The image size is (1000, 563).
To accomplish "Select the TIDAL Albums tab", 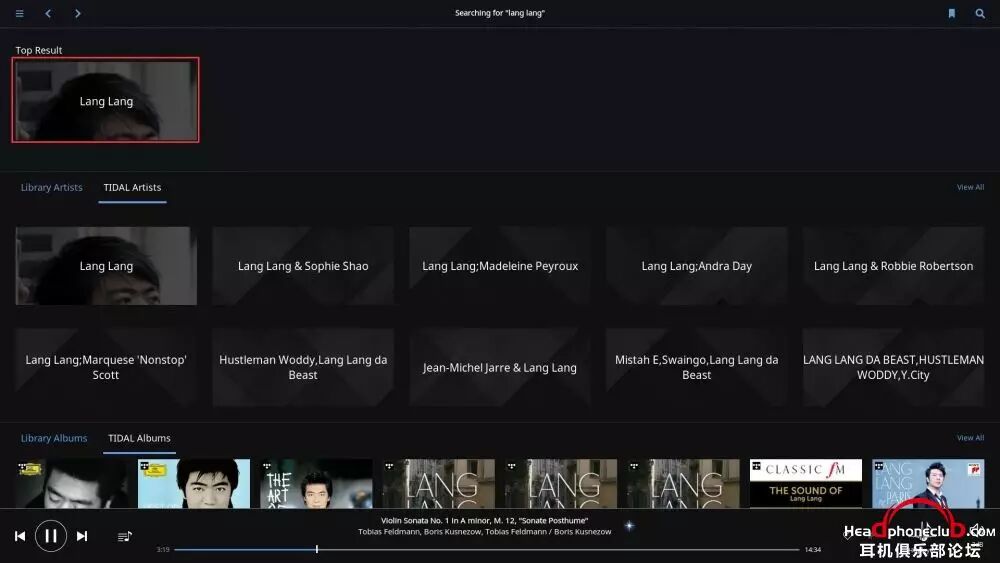I will pos(139,438).
